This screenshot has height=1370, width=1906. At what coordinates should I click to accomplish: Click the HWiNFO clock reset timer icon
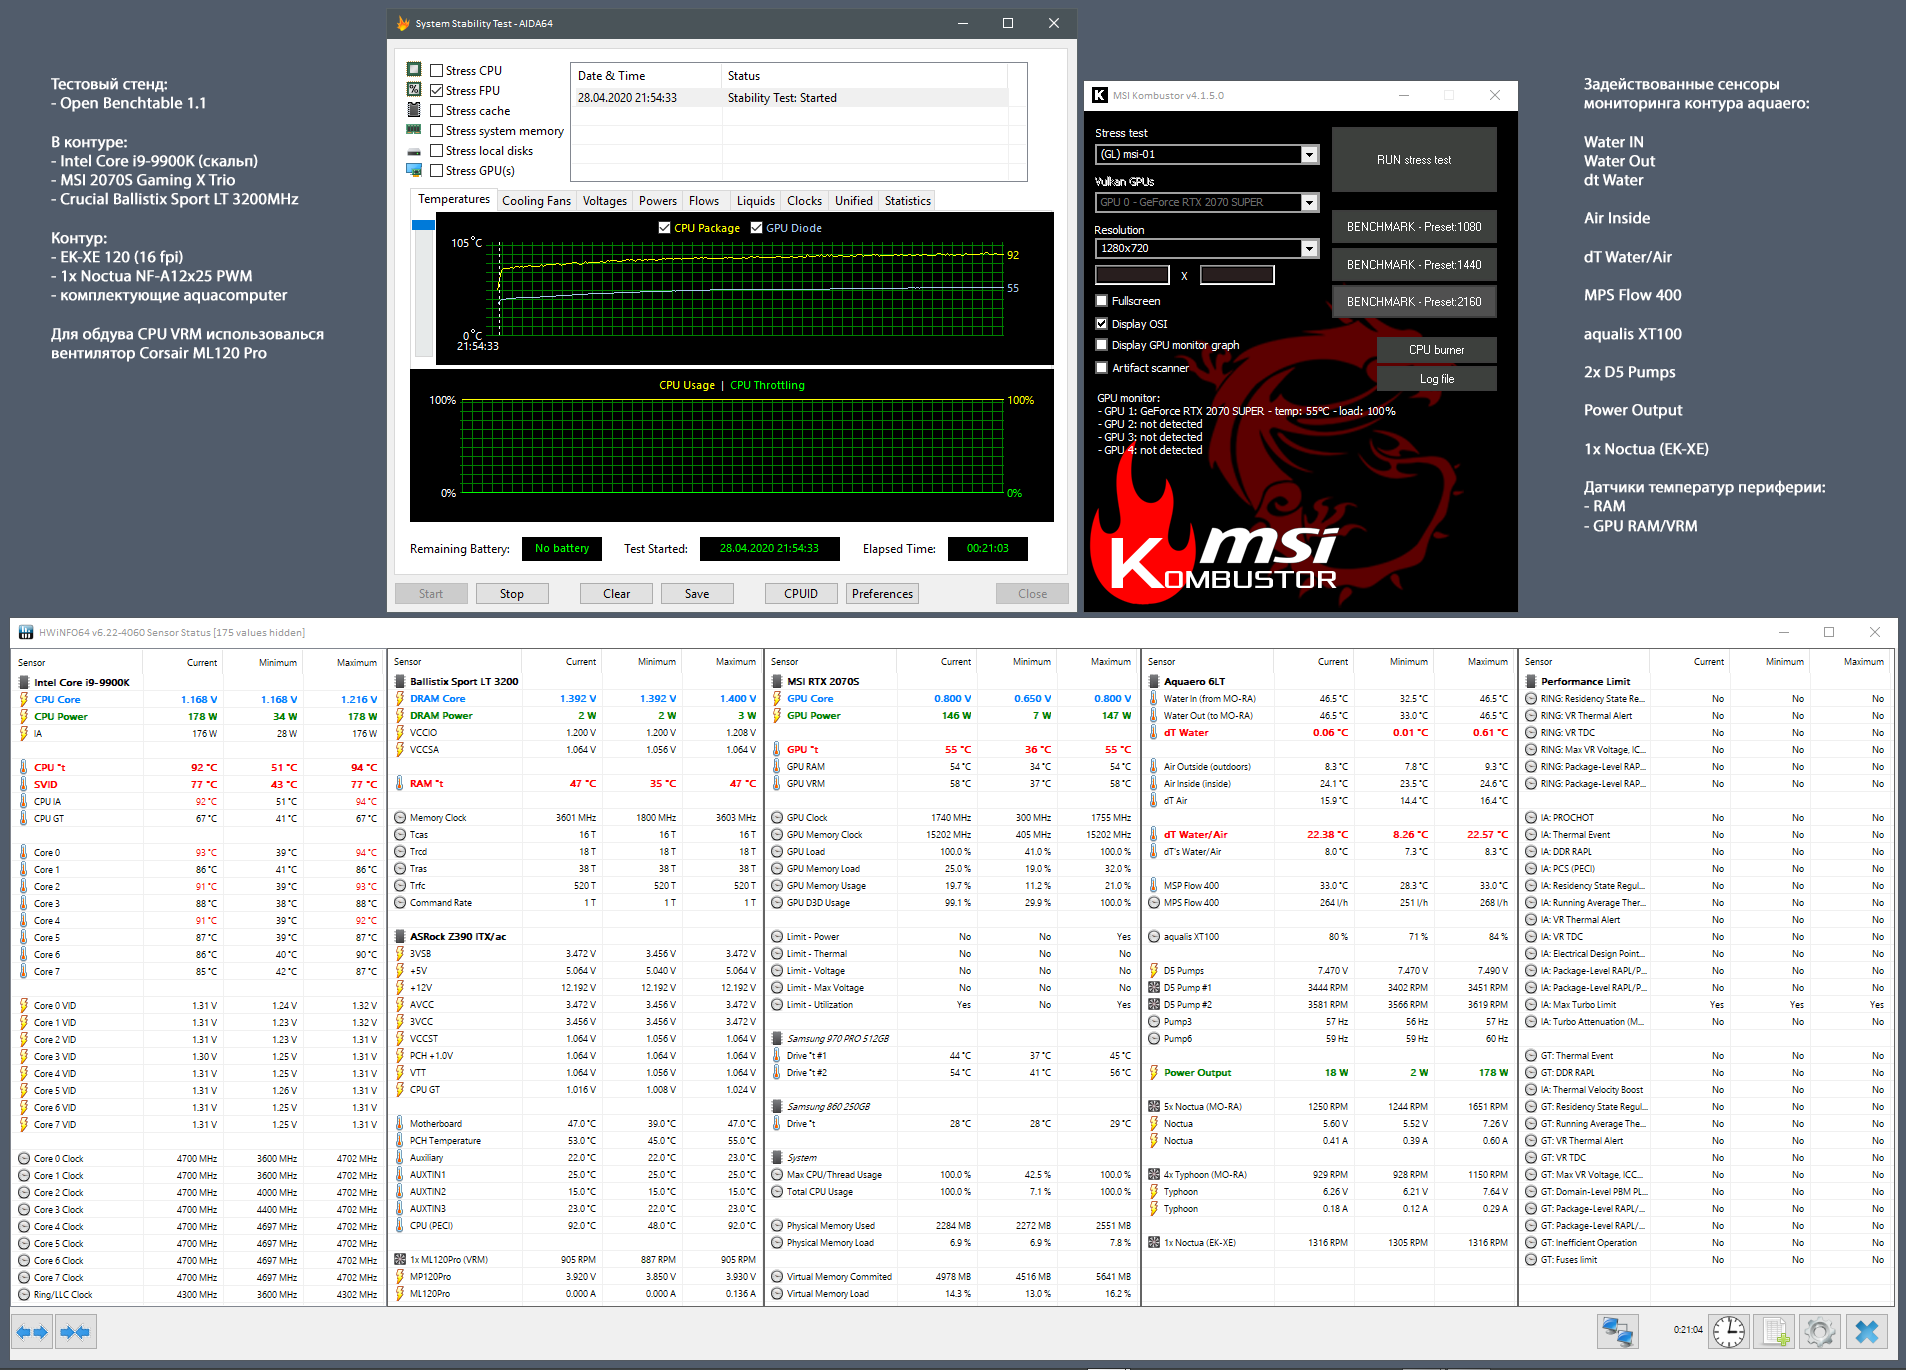click(x=1729, y=1332)
